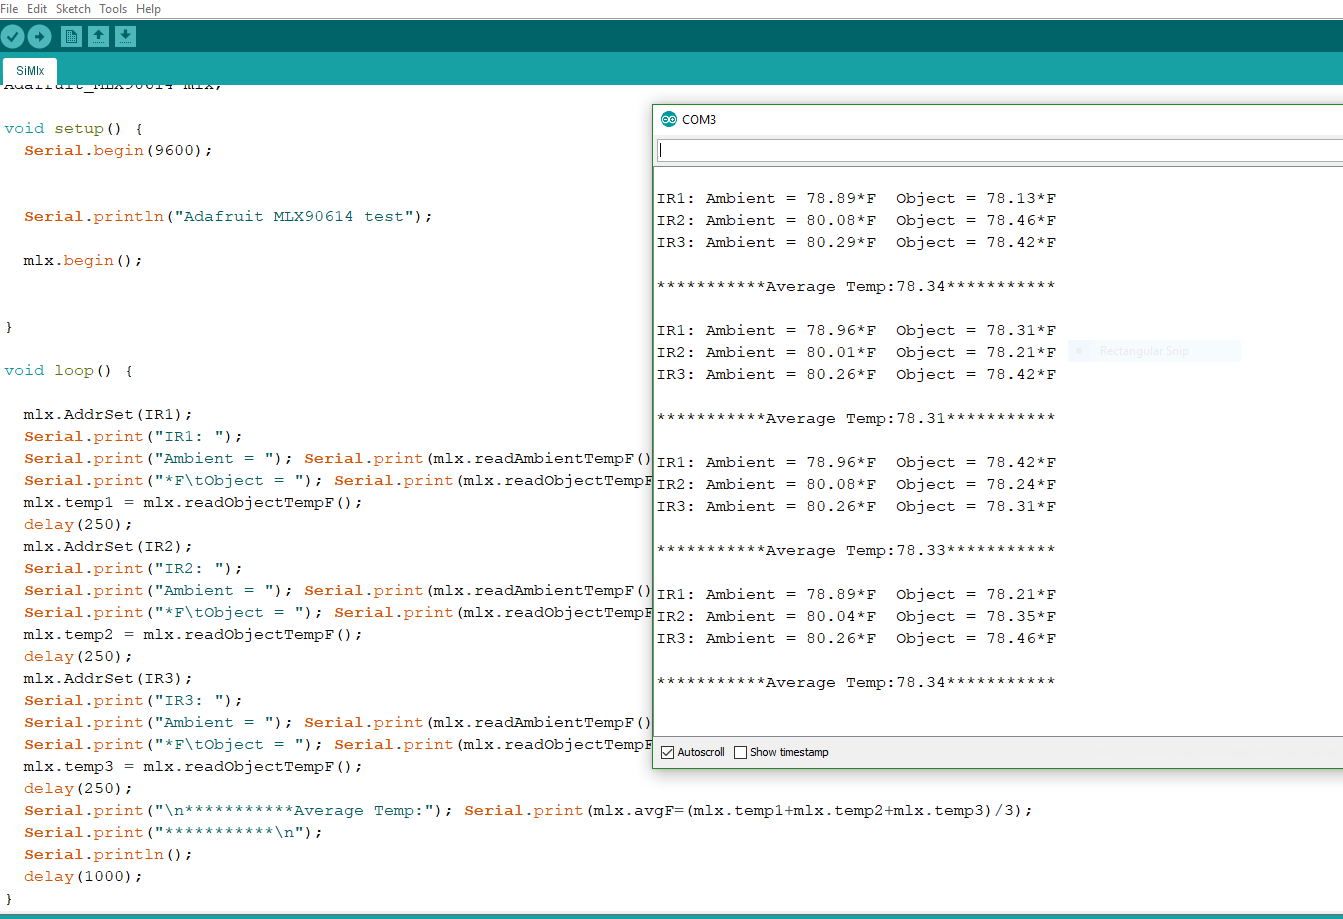Click the Serial.print("IR3: ") line
This screenshot has height=919, width=1343.
[134, 700]
